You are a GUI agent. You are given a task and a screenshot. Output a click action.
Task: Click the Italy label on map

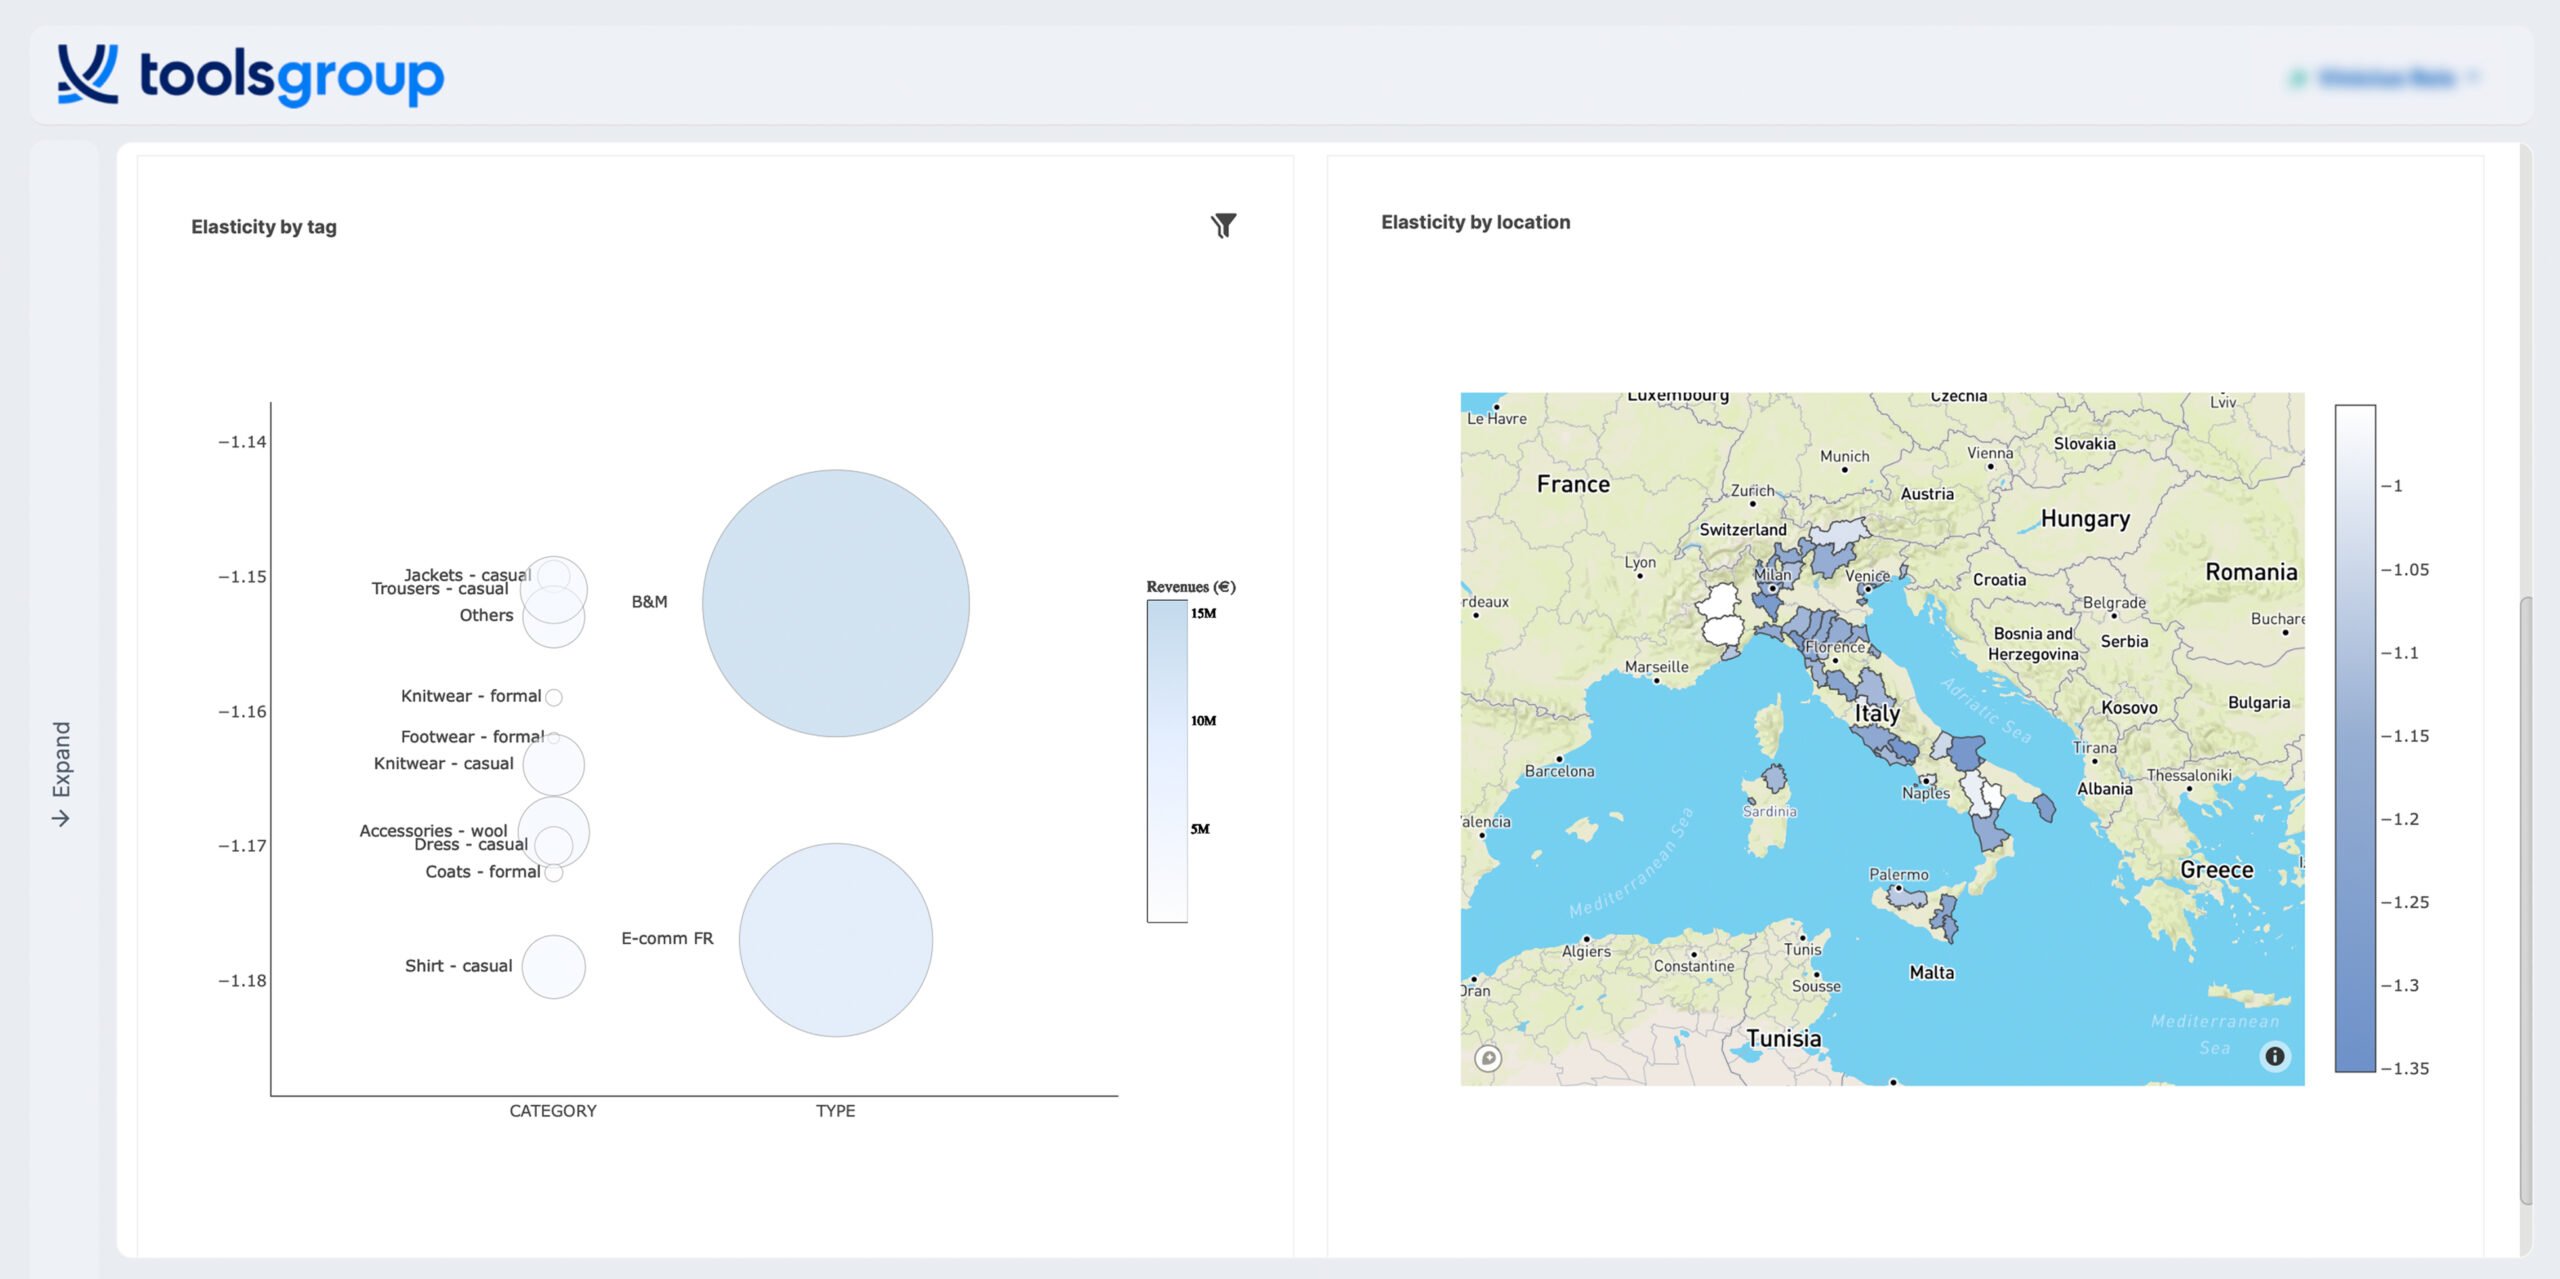coord(1876,713)
